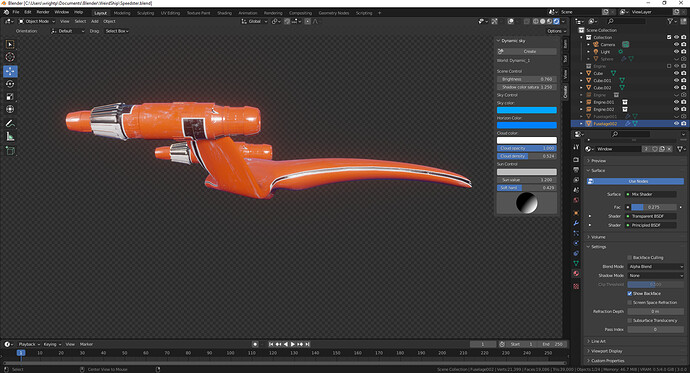This screenshot has height=373, width=690.
Task: Switch to the Geometry Nodes workspace tab
Action: point(334,13)
